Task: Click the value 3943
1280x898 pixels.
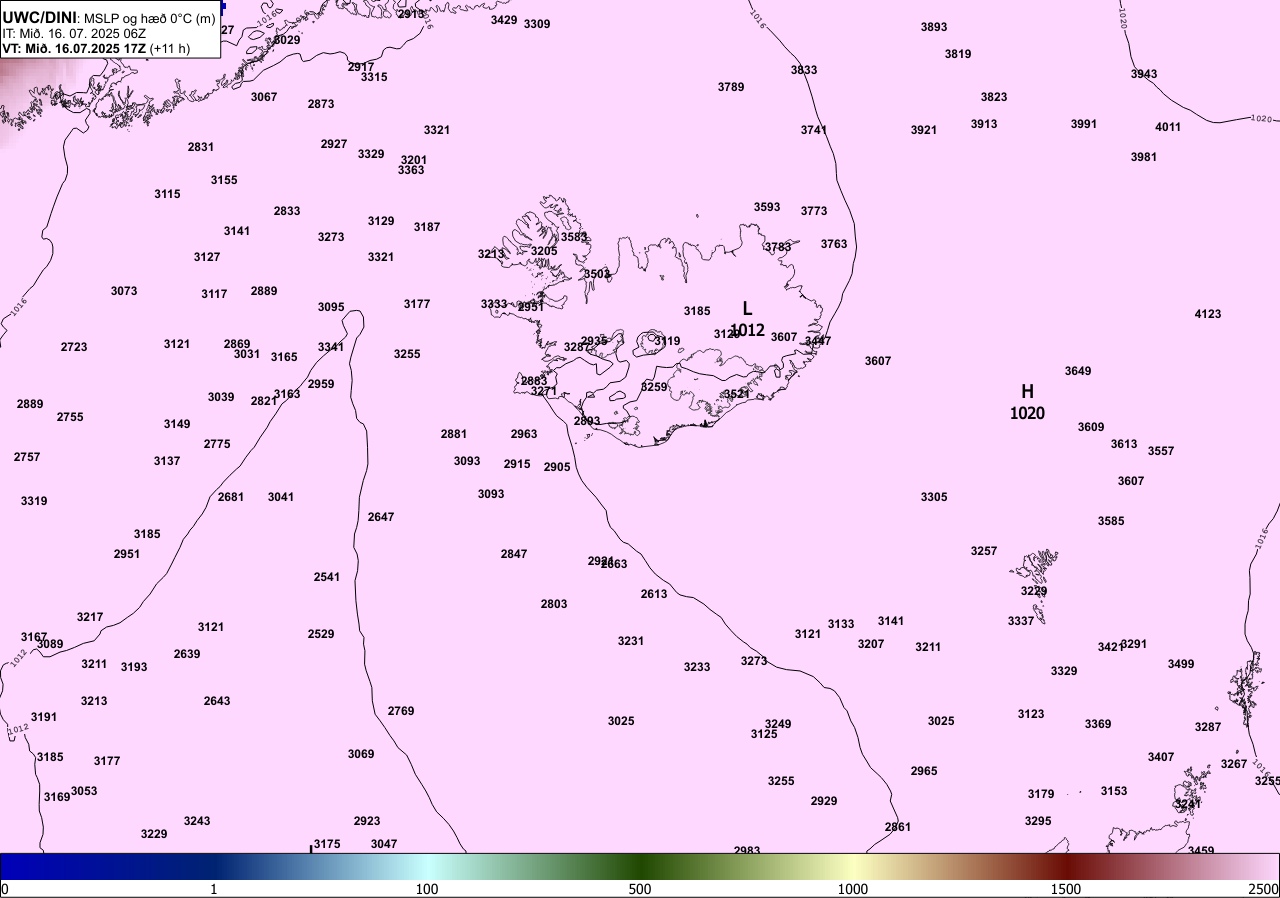Action: click(1144, 74)
